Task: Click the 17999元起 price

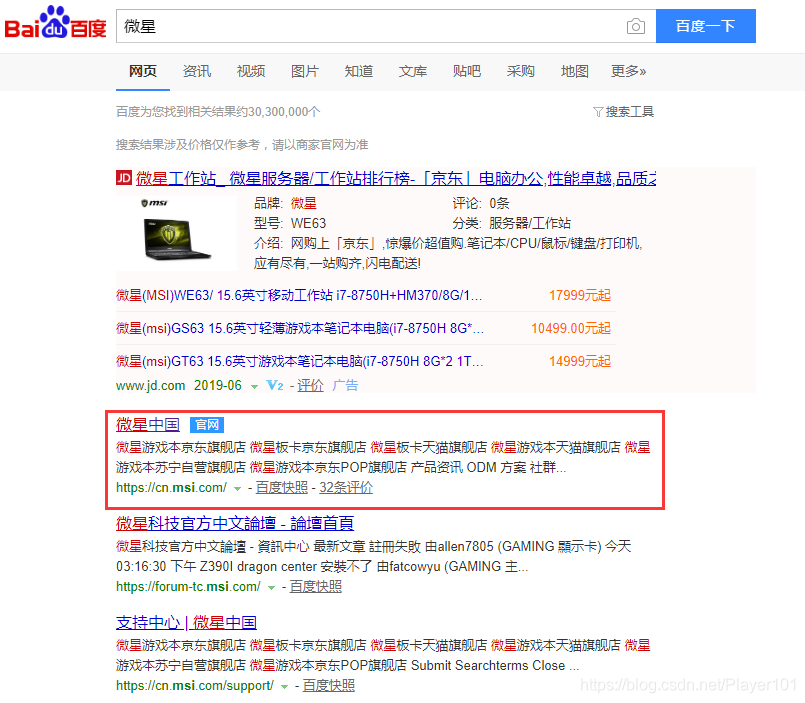Action: (x=580, y=295)
